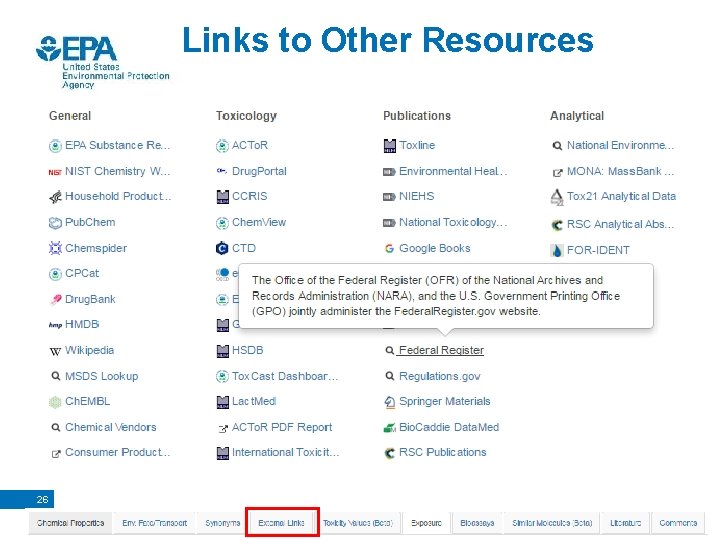Open the Google Books link
Viewport: 720px width, 540px height.
pyautogui.click(x=434, y=248)
